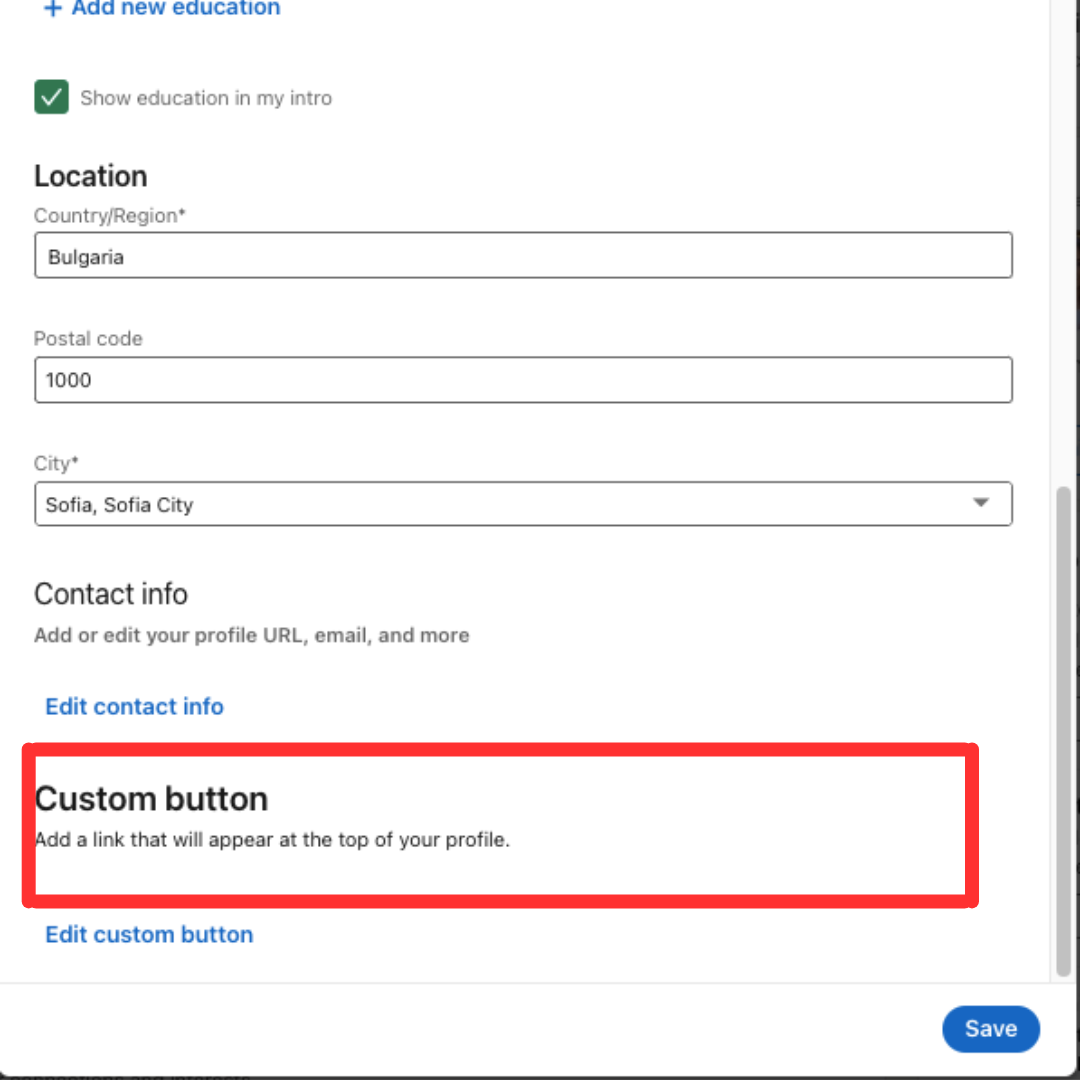
Task: Open the Sofia, Sofia City combo box
Action: pyautogui.click(x=523, y=504)
